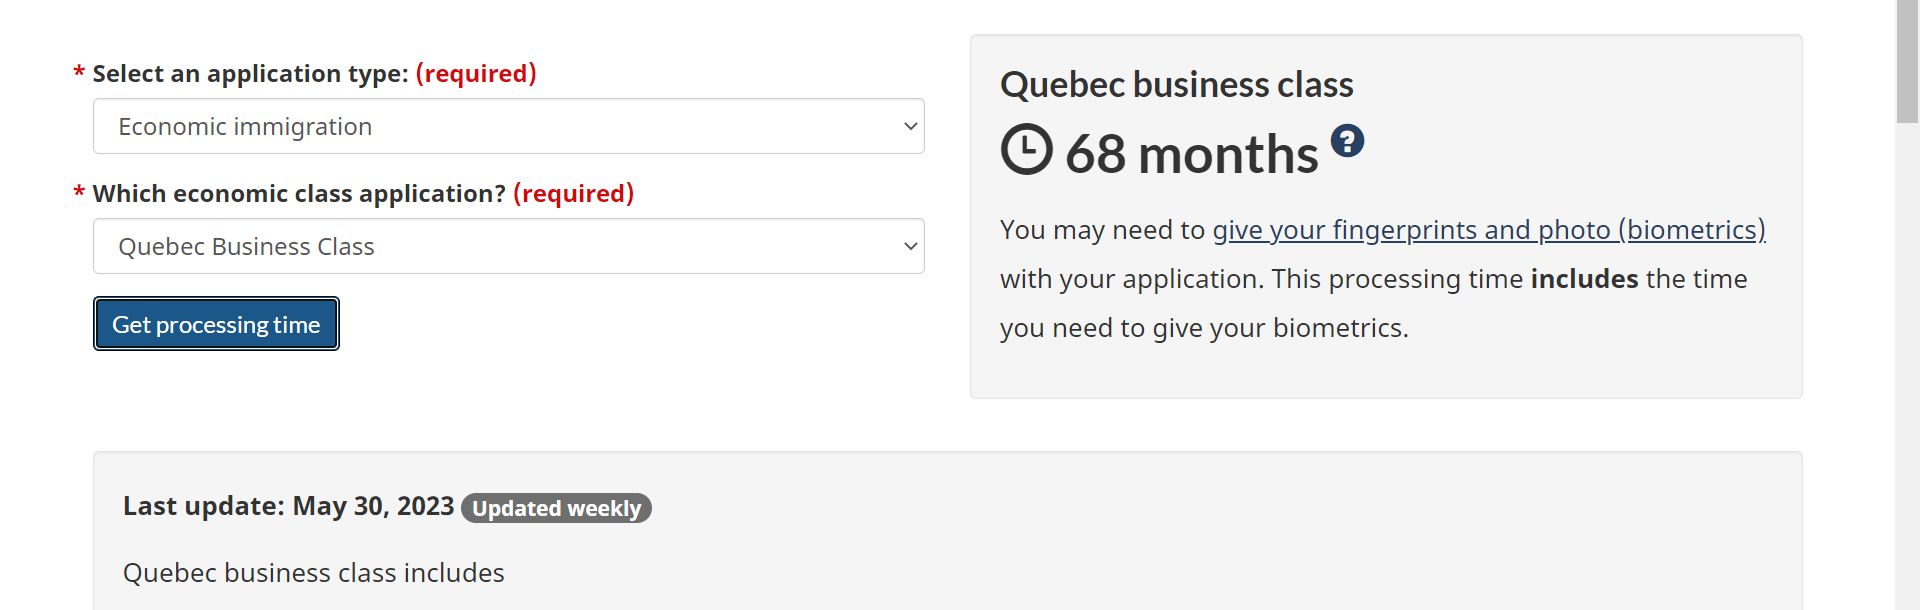Click the 68 months processing time text
The width and height of the screenshot is (1920, 610).
click(1191, 155)
